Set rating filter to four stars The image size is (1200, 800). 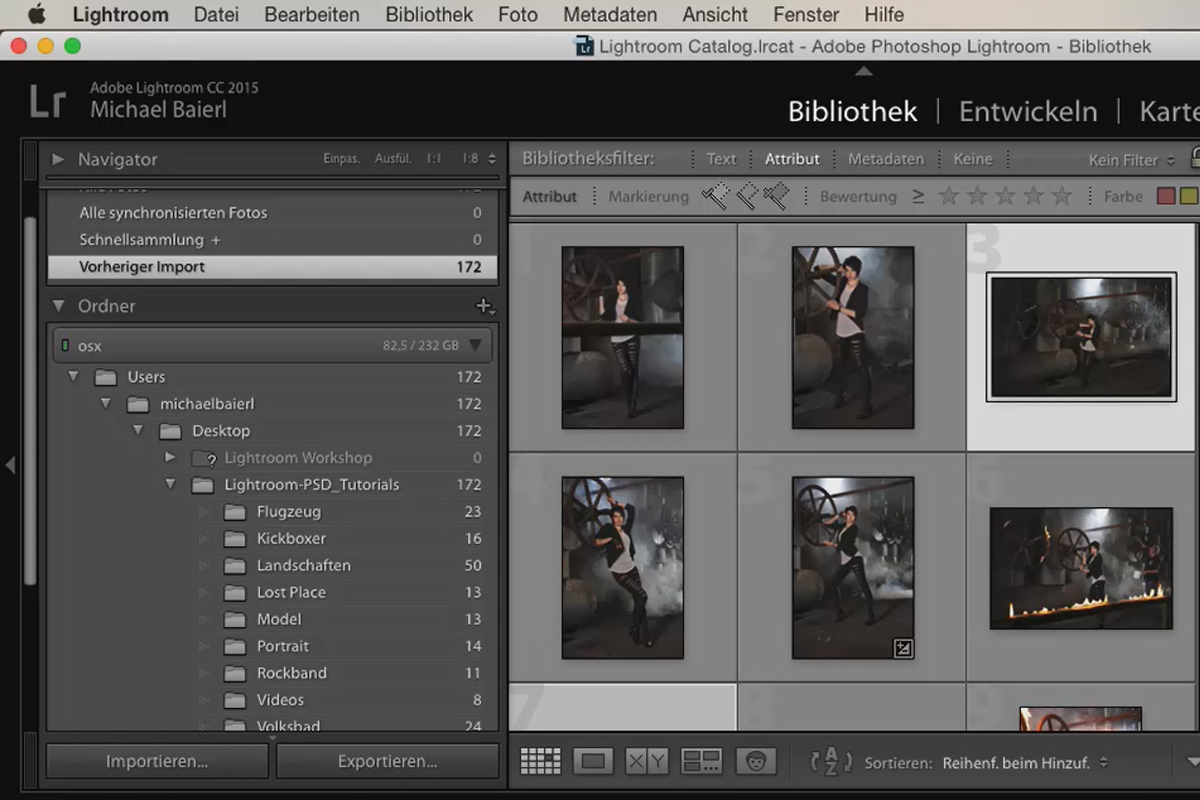pyautogui.click(x=1033, y=196)
